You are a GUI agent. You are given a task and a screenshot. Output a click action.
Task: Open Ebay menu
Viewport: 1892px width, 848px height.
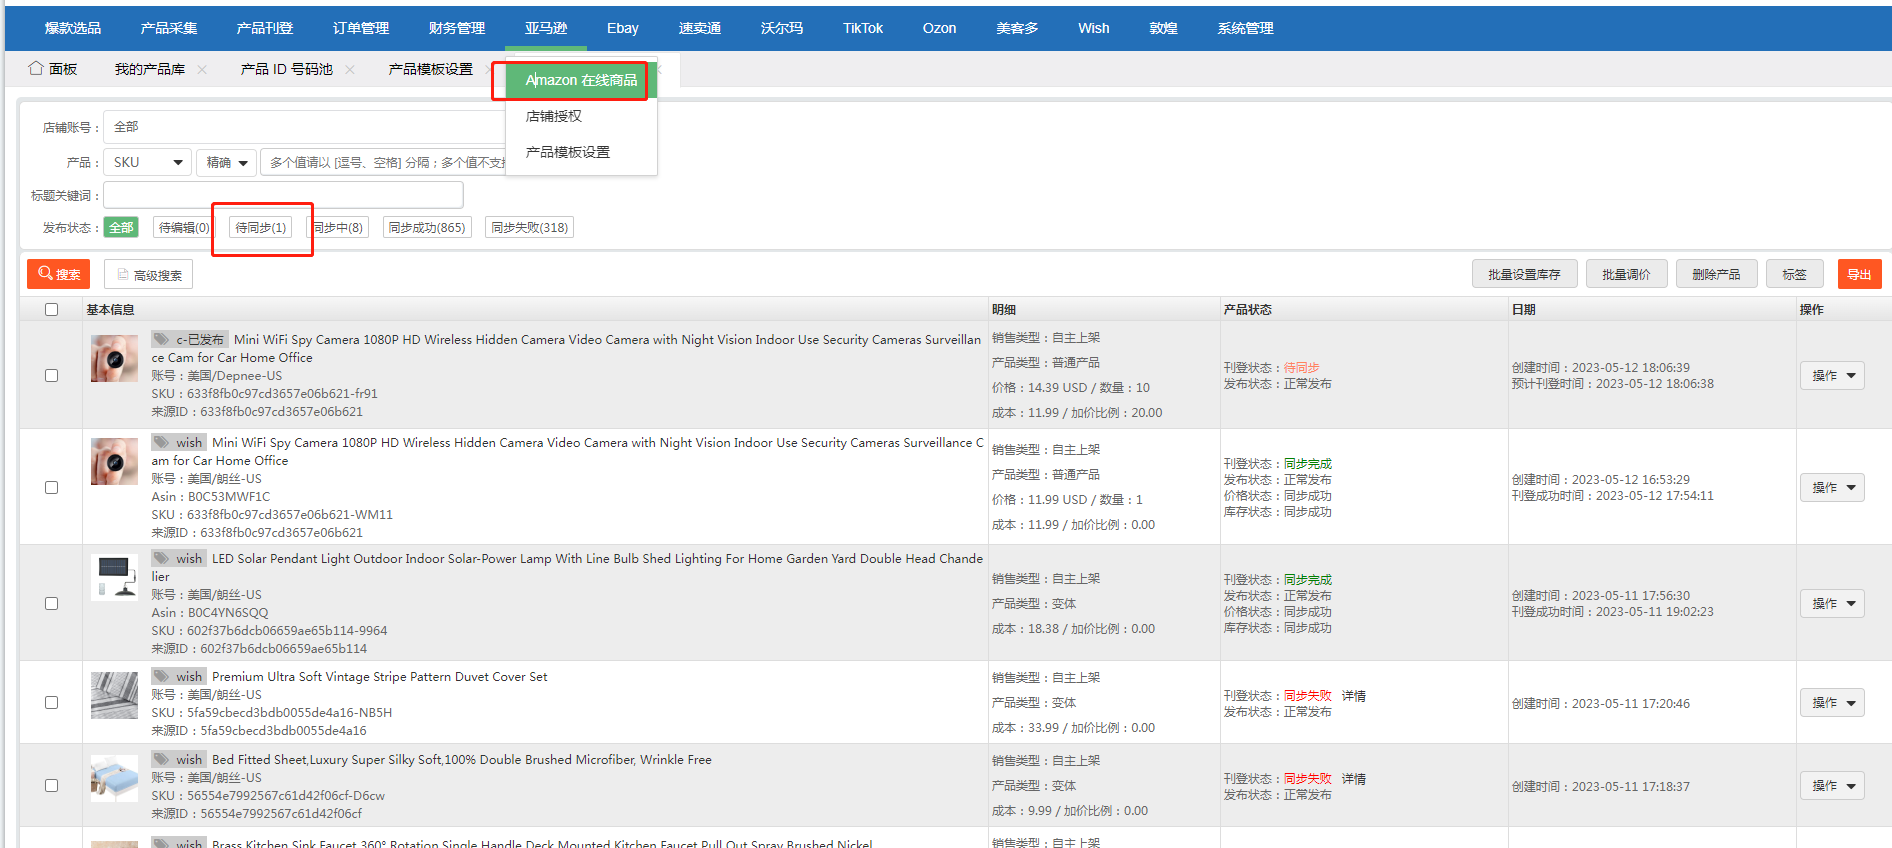(x=622, y=28)
